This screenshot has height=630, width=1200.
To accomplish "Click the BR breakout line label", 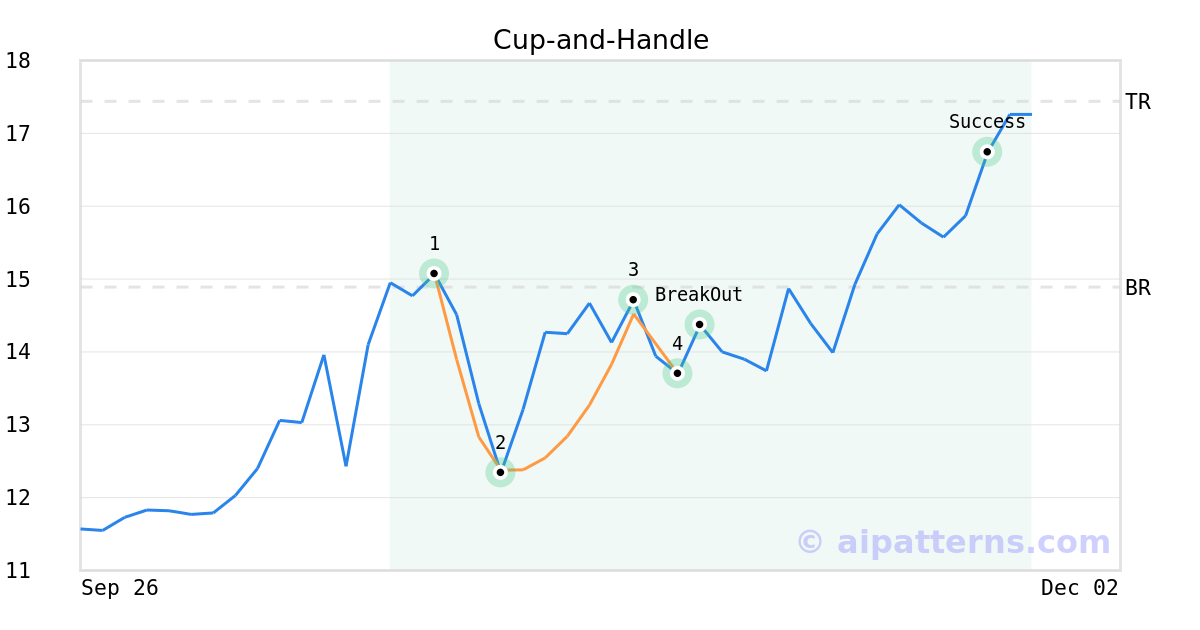I will tap(1138, 288).
